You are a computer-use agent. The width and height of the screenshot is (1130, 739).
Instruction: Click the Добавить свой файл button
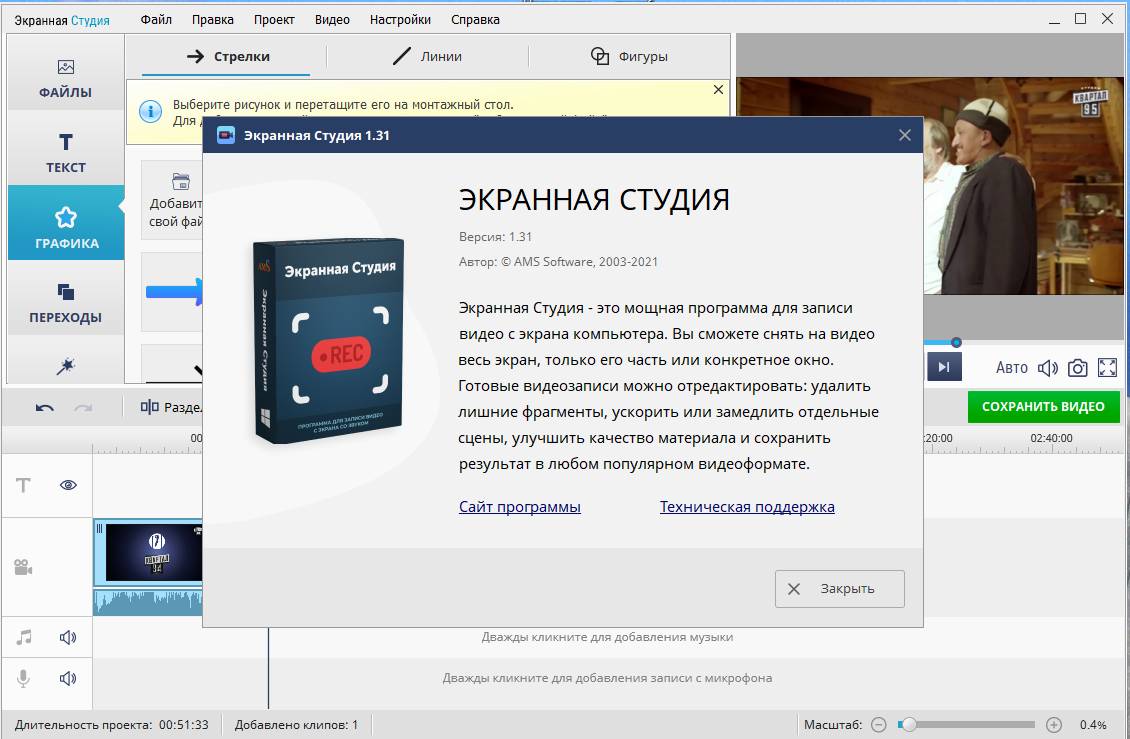(173, 200)
